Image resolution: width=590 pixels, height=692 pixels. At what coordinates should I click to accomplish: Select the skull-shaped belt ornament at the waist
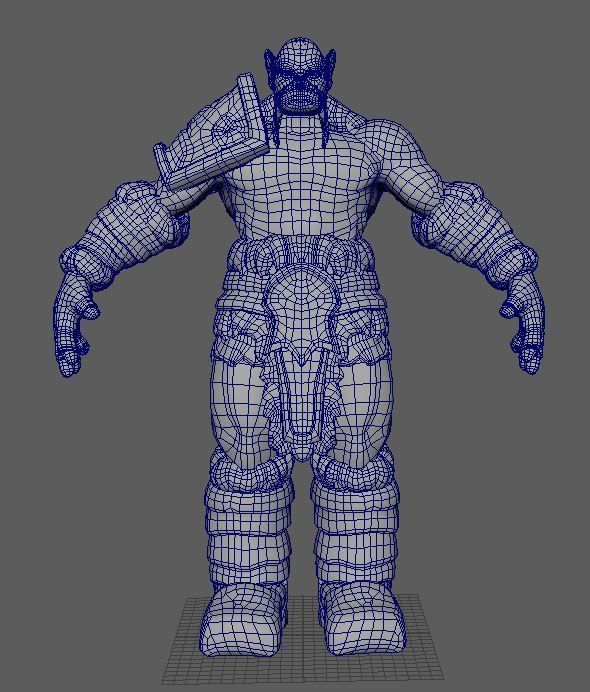[x=300, y=315]
